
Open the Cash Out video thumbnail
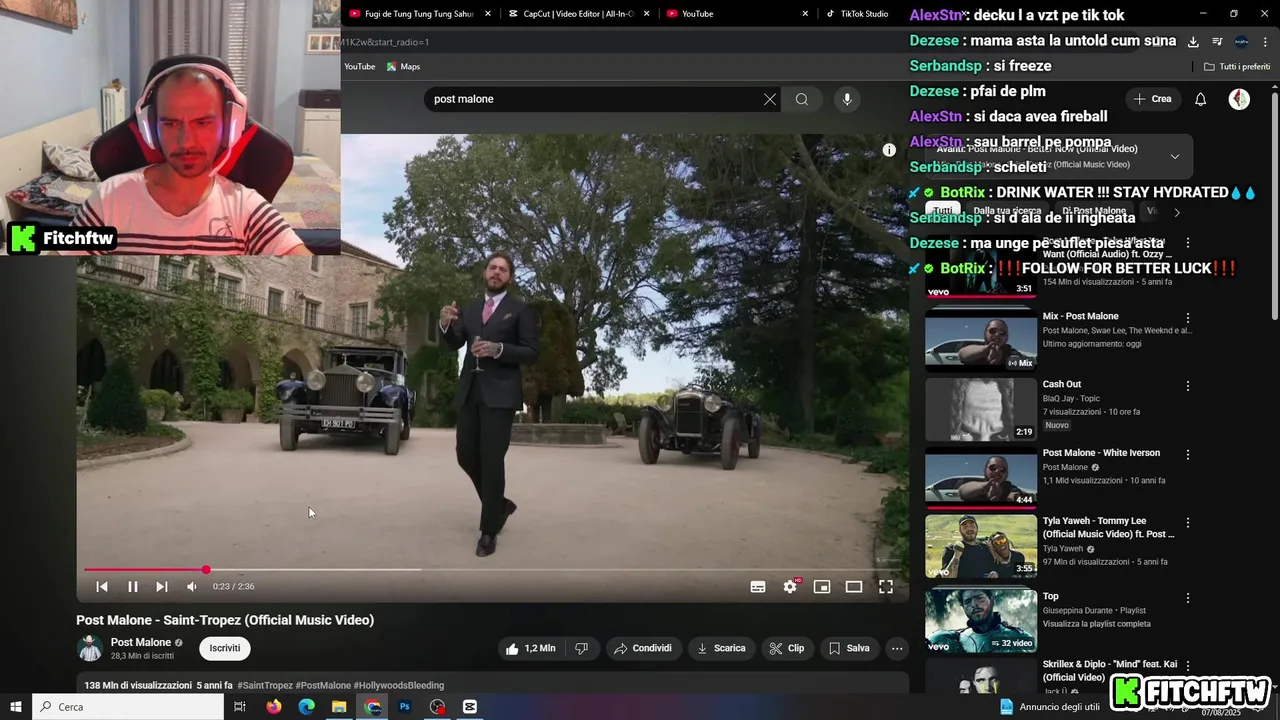tap(981, 409)
